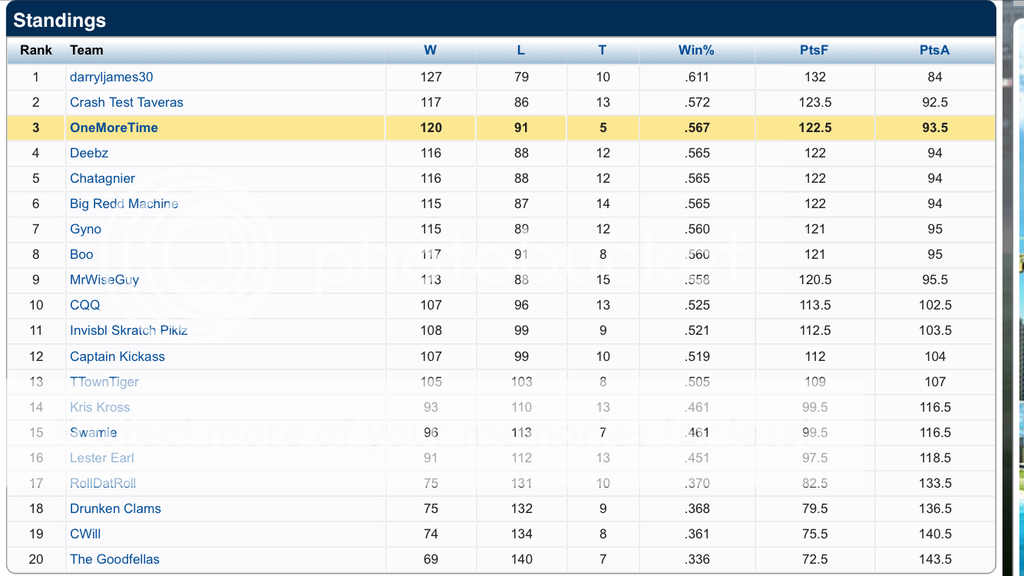Open the Crash Test Taveras team page
This screenshot has height=576, width=1024.
click(x=126, y=102)
